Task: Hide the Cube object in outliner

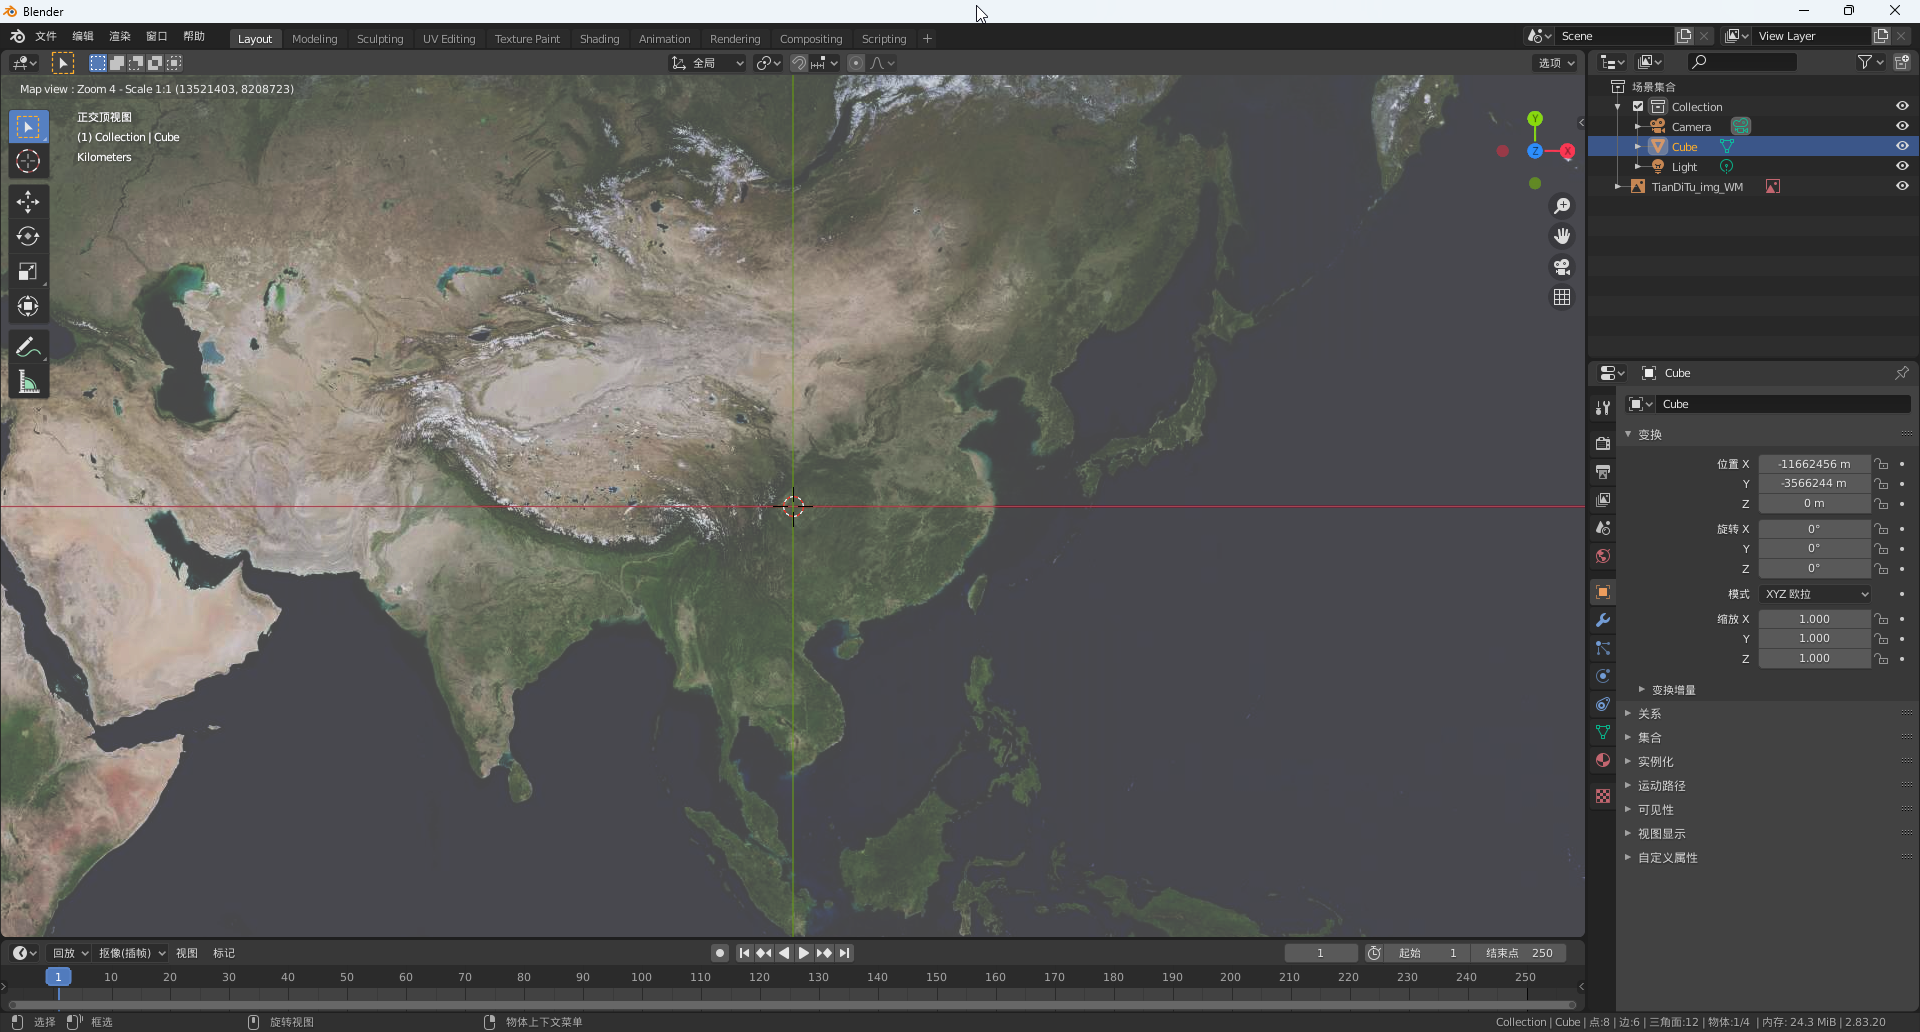Action: pos(1902,146)
